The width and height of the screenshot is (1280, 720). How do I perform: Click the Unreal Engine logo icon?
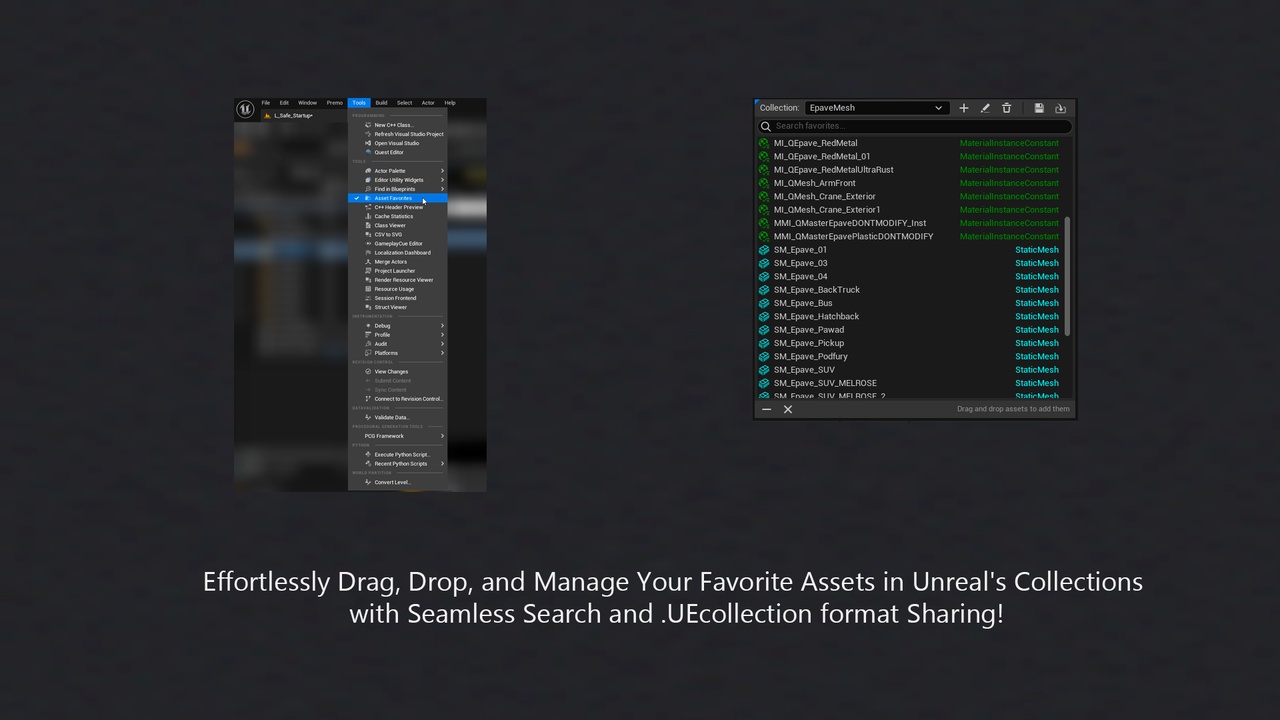pyautogui.click(x=245, y=109)
